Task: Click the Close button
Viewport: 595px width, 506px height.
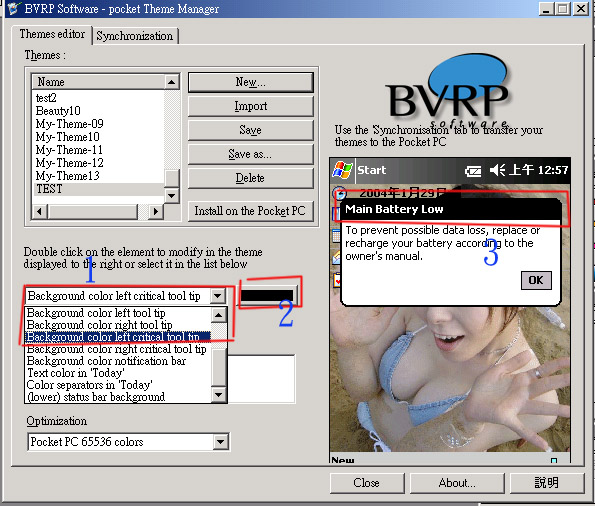Action: [367, 483]
